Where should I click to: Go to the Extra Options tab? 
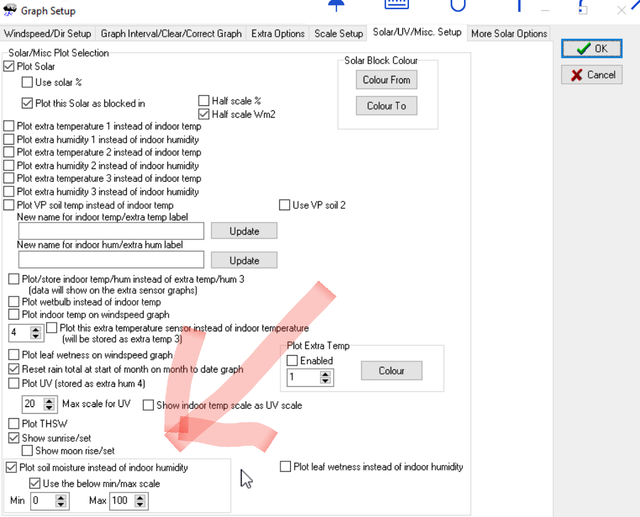[x=278, y=33]
